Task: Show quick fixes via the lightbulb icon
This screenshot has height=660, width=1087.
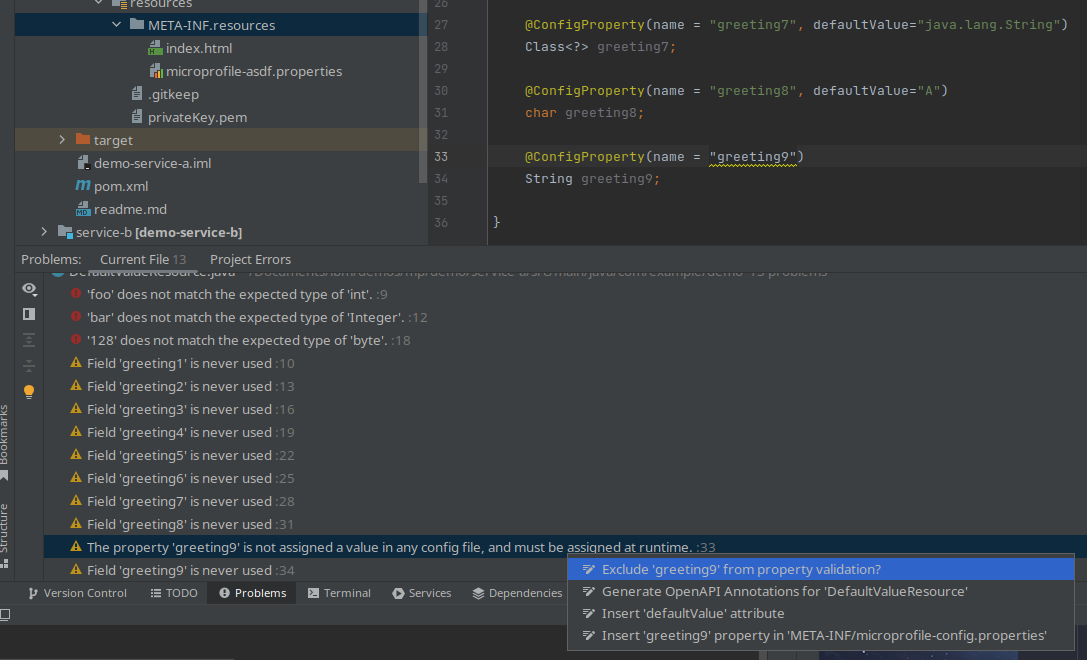Action: tap(29, 391)
